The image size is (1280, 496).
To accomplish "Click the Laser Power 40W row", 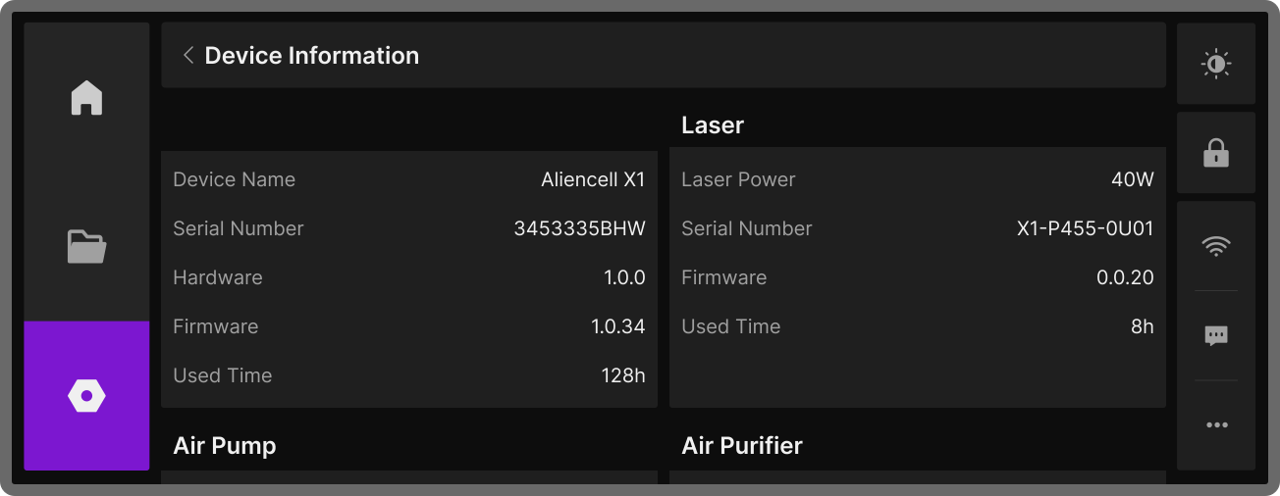I will coord(917,180).
